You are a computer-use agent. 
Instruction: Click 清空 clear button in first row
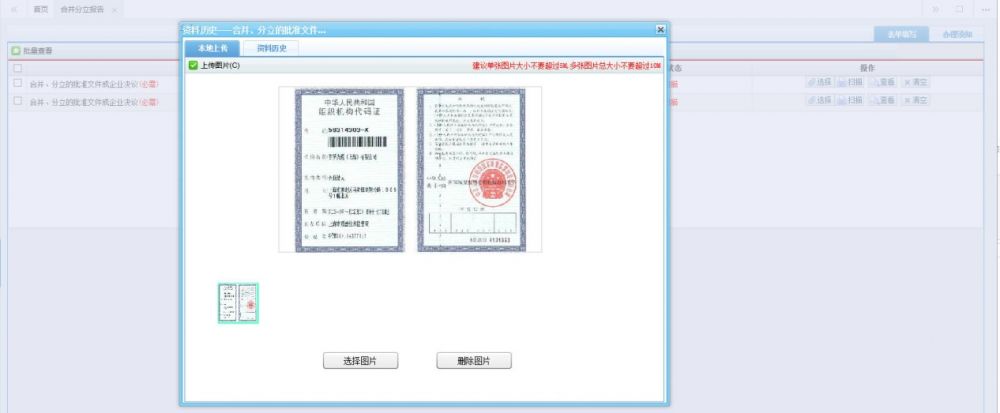click(915, 83)
